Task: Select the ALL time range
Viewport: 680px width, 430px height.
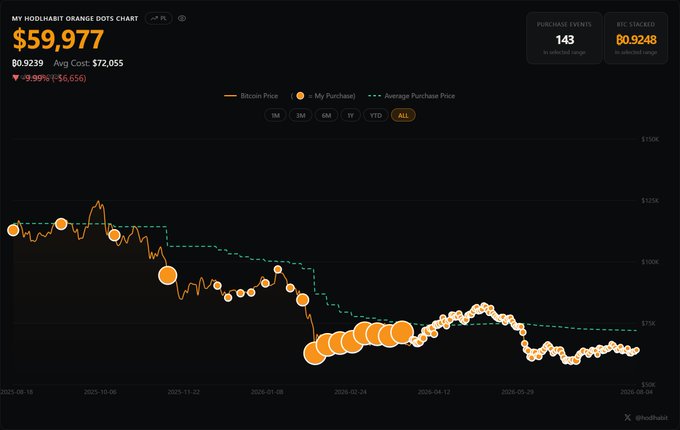Action: pyautogui.click(x=403, y=115)
